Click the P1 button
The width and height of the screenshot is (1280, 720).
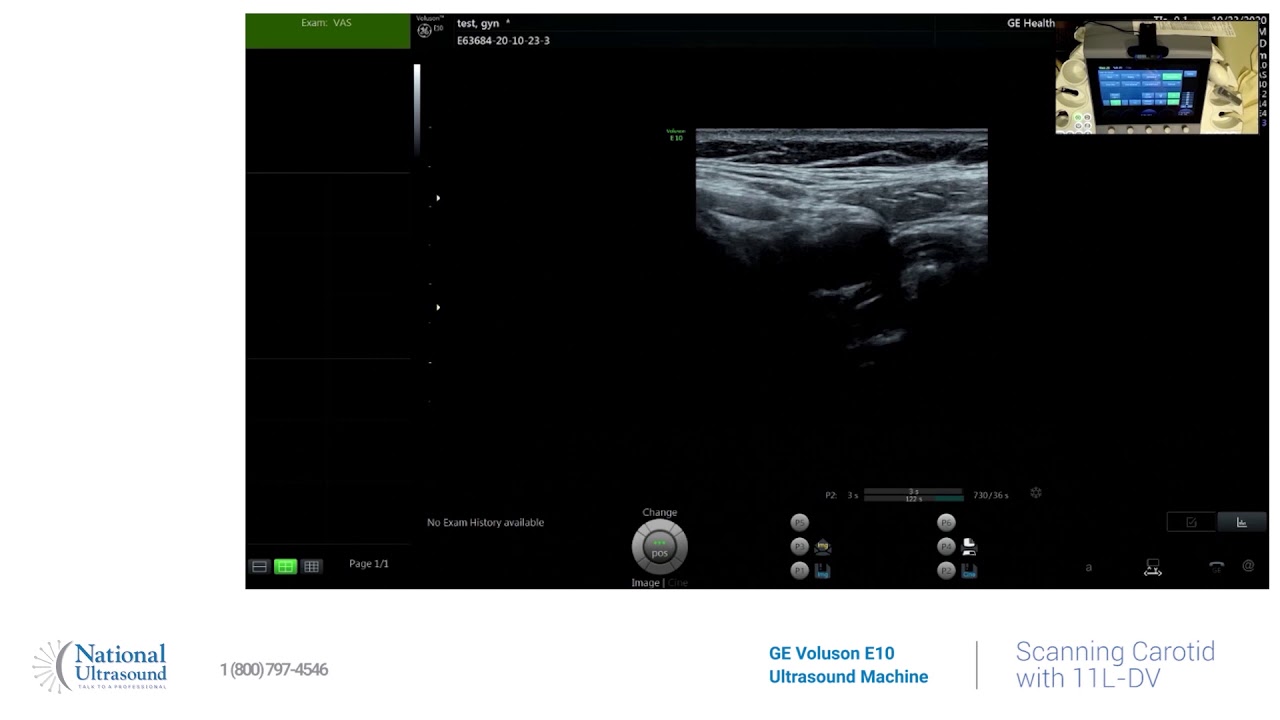[x=799, y=571]
